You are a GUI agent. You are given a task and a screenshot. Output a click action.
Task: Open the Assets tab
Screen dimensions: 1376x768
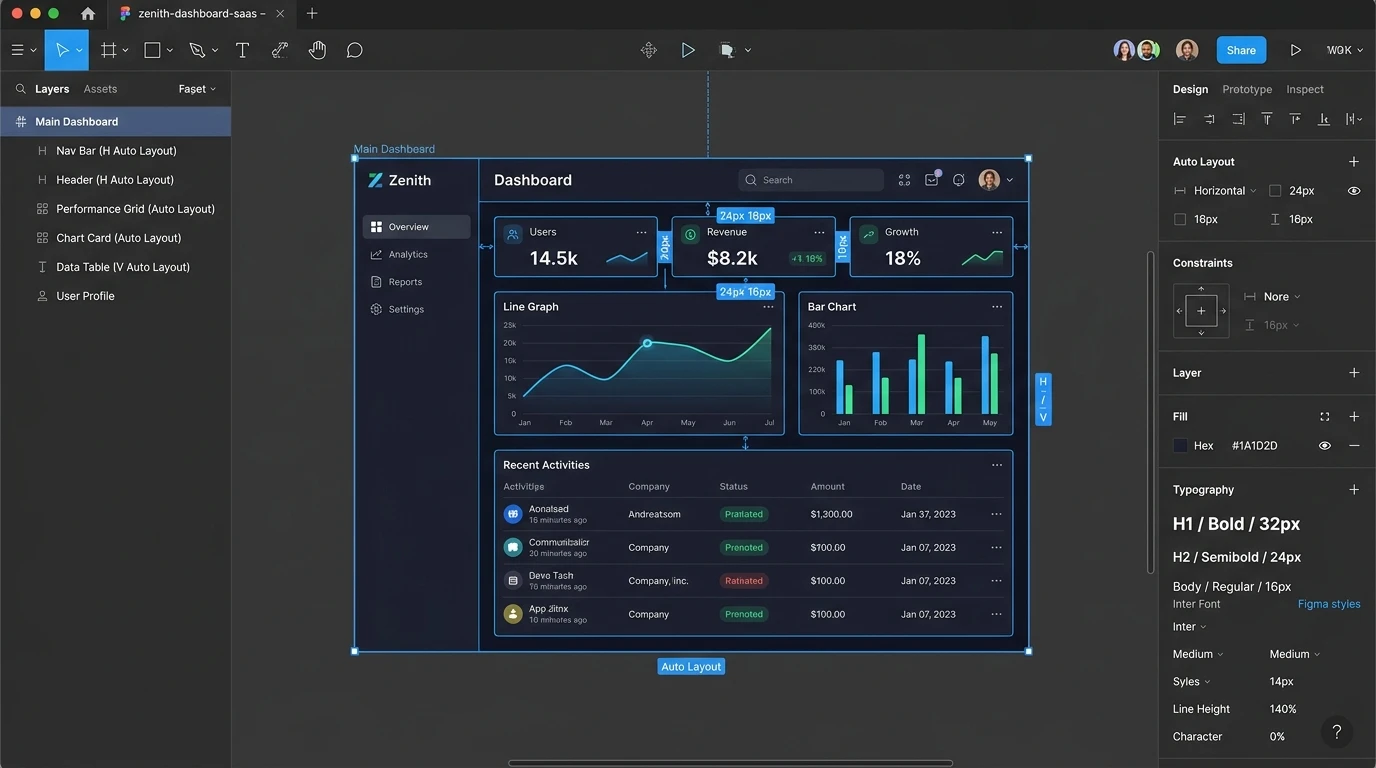(x=100, y=89)
